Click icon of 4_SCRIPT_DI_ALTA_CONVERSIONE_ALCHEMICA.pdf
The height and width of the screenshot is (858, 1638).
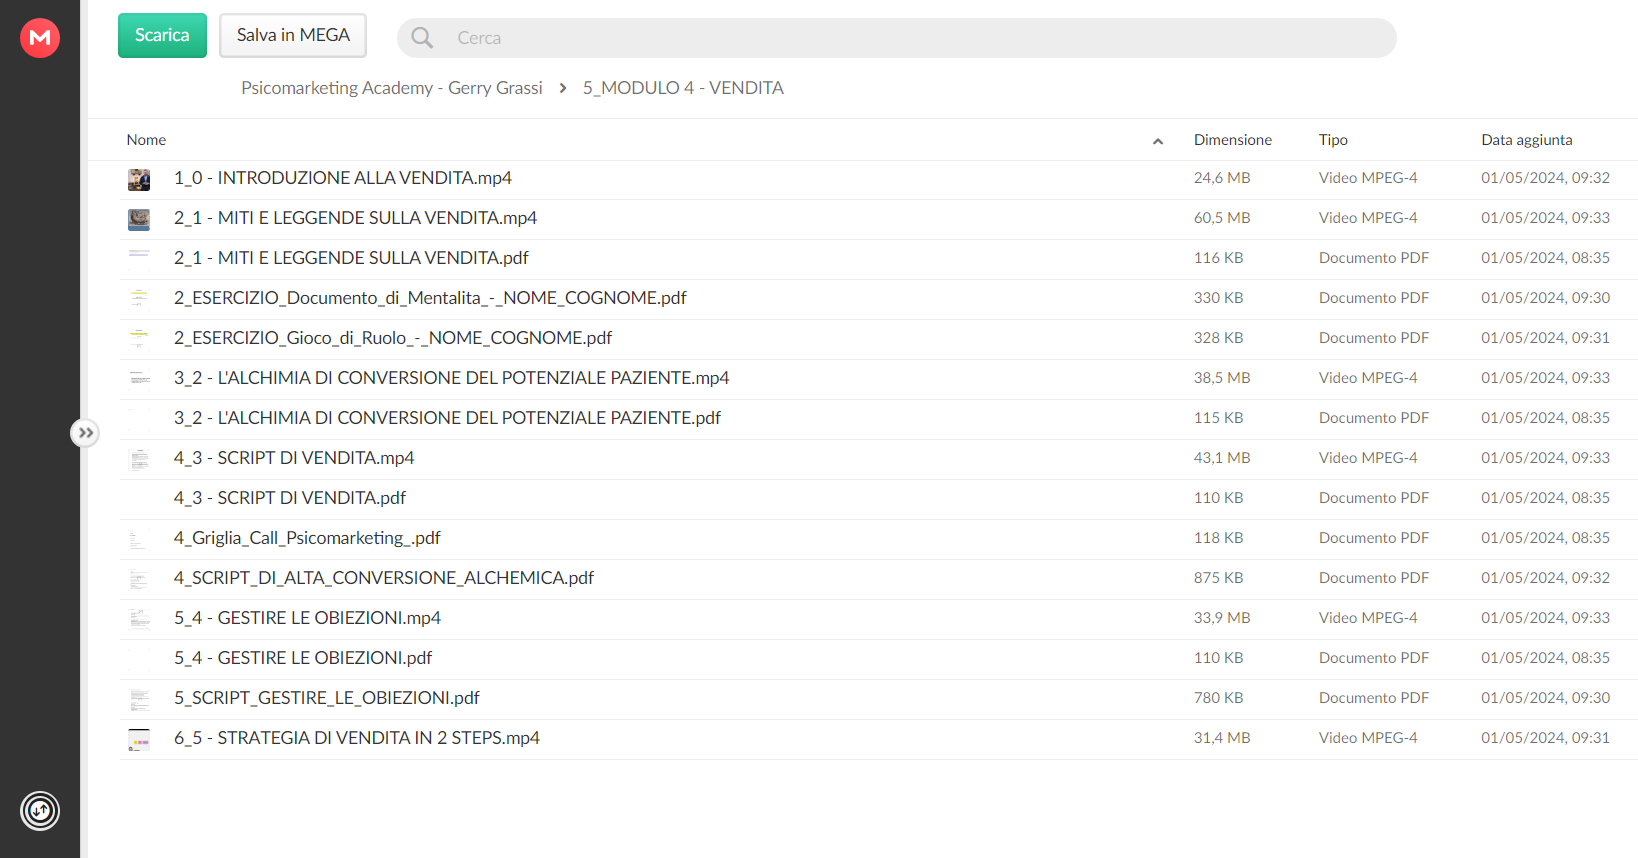(139, 579)
